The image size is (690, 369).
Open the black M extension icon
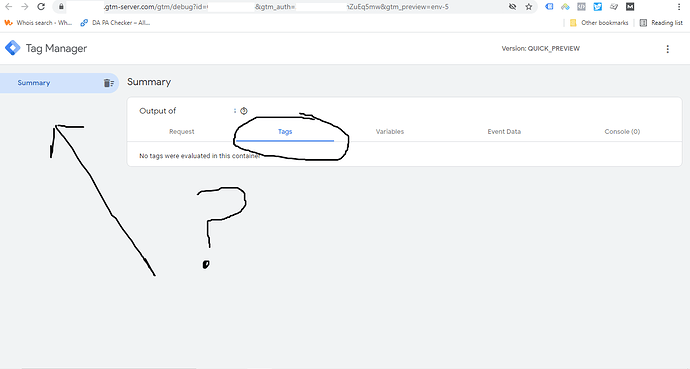click(x=630, y=7)
